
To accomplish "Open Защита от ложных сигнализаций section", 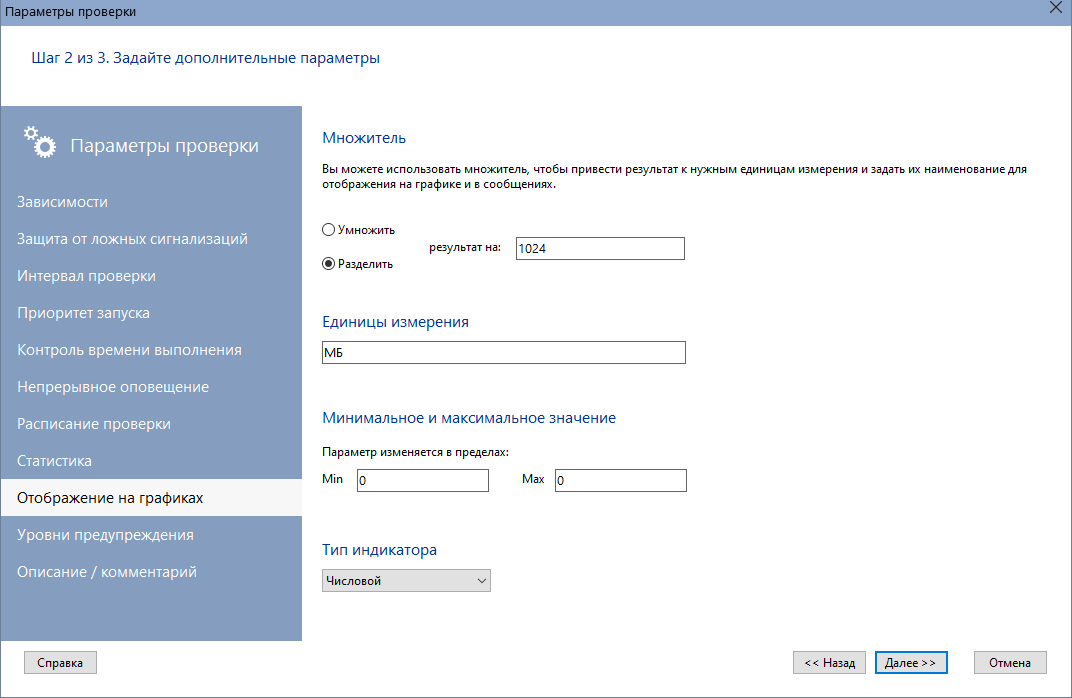I will click(151, 239).
